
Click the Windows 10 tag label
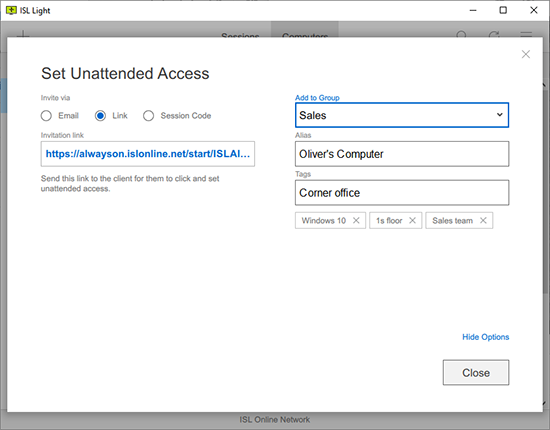324,221
